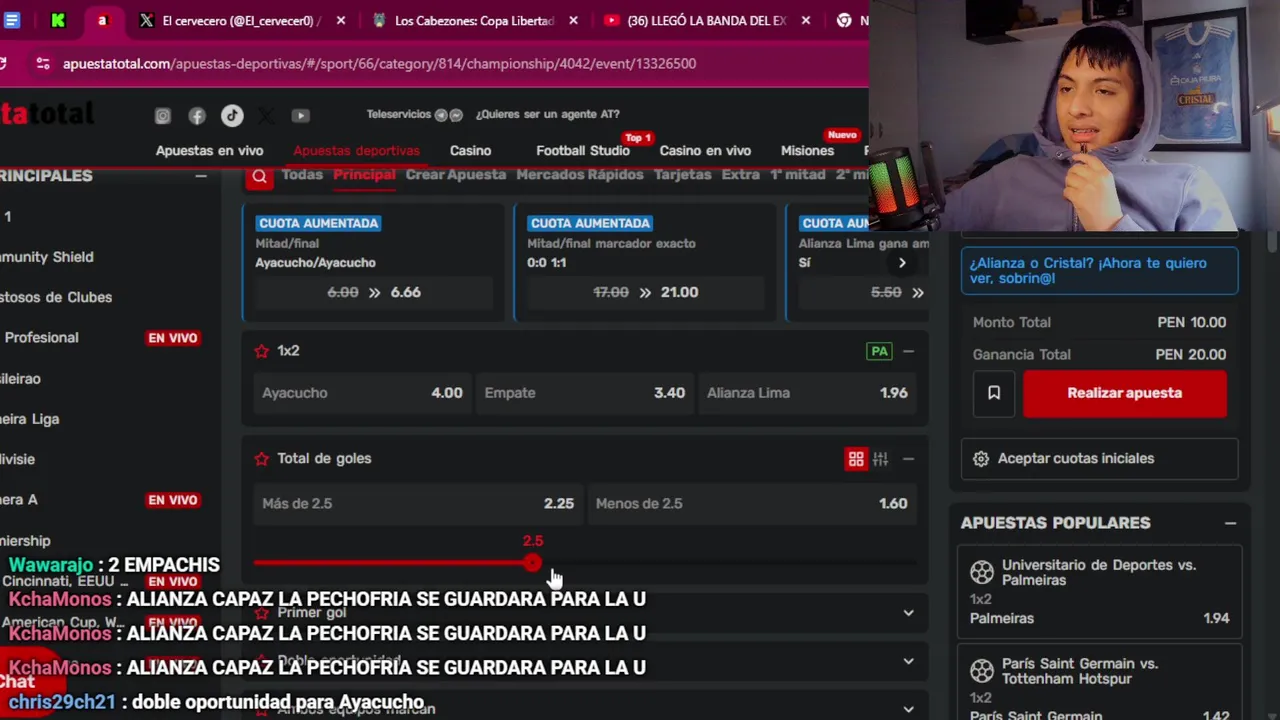Click the soccer ball icon for Universitario vs. Palmeiras
This screenshot has height=720, width=1280.
(x=982, y=572)
